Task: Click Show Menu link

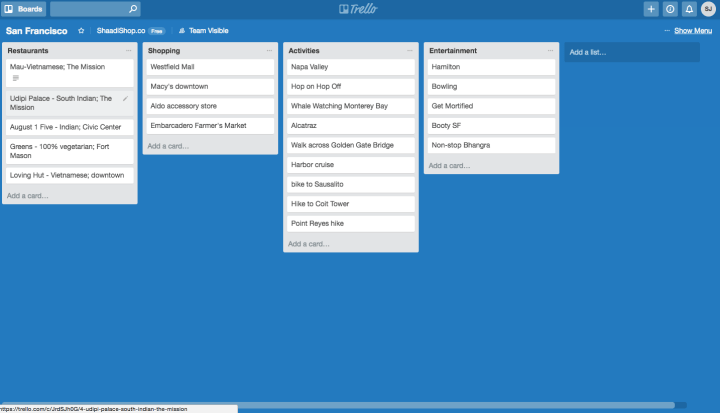Action: coord(692,31)
